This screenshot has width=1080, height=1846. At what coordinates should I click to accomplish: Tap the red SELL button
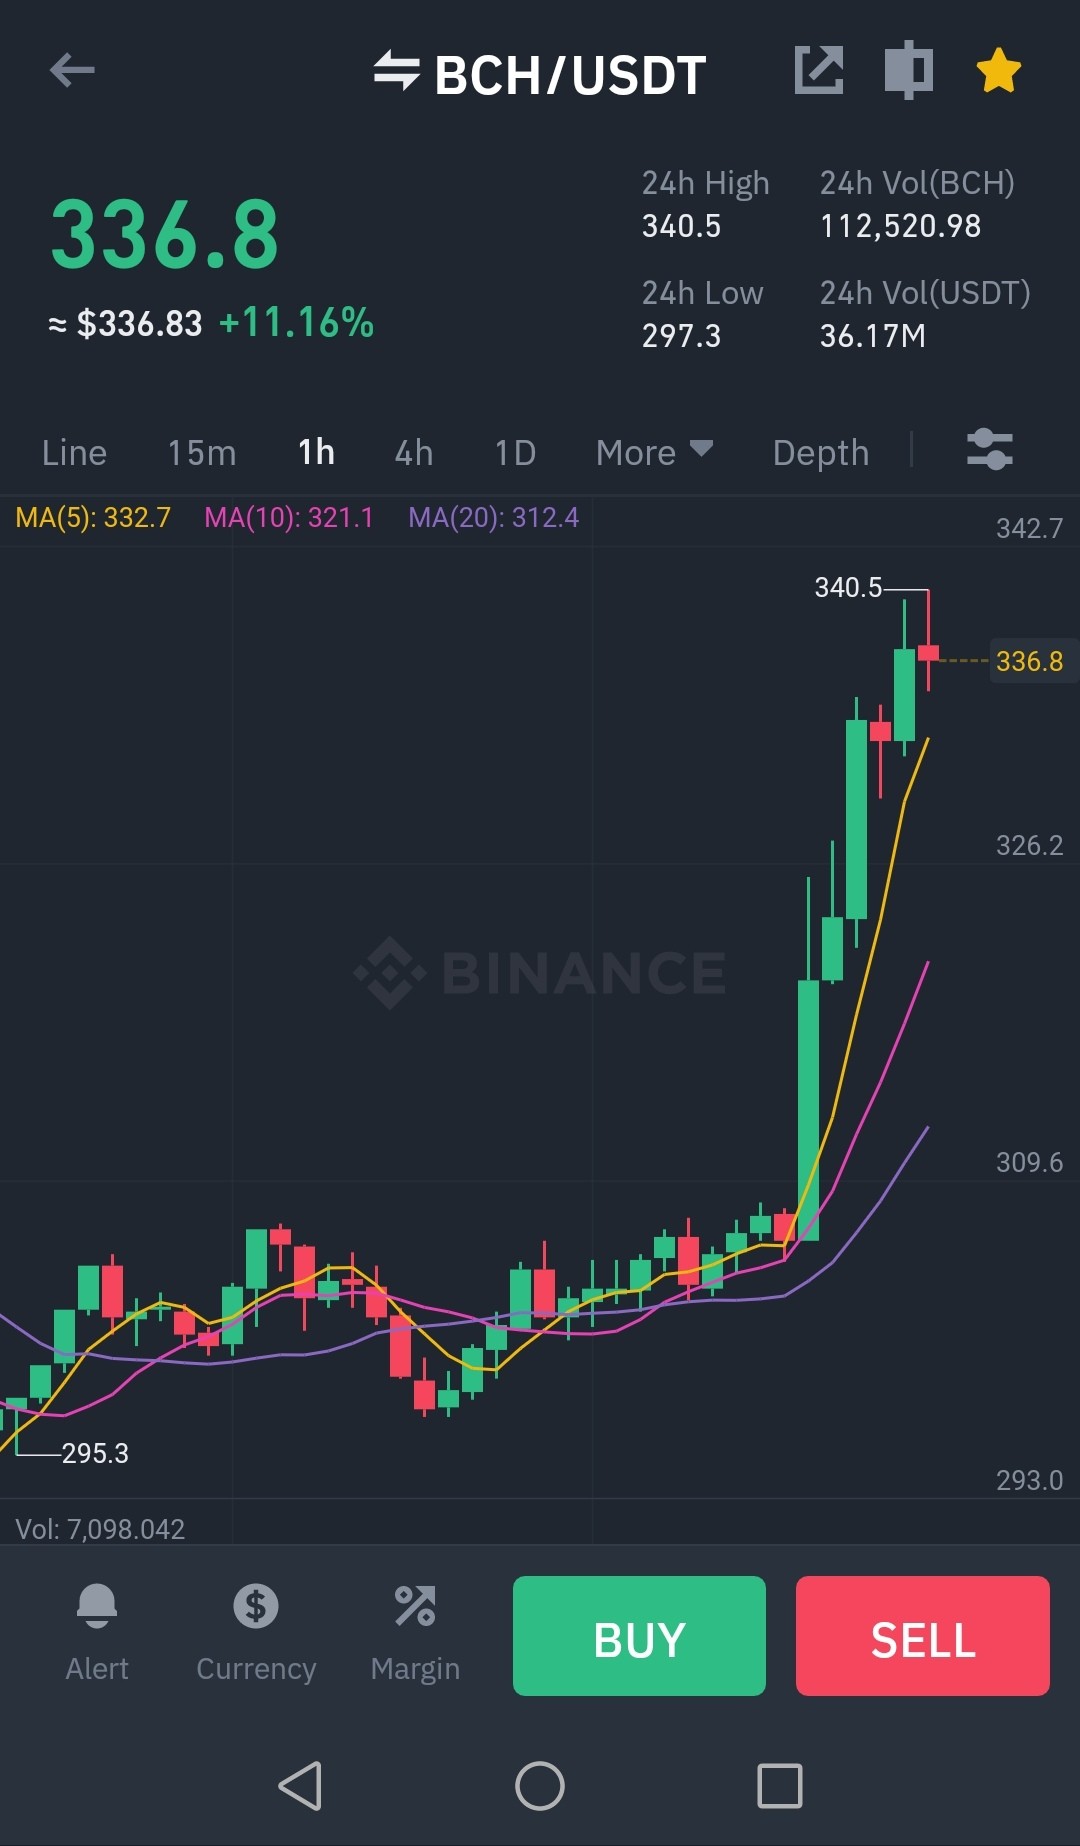(923, 1636)
